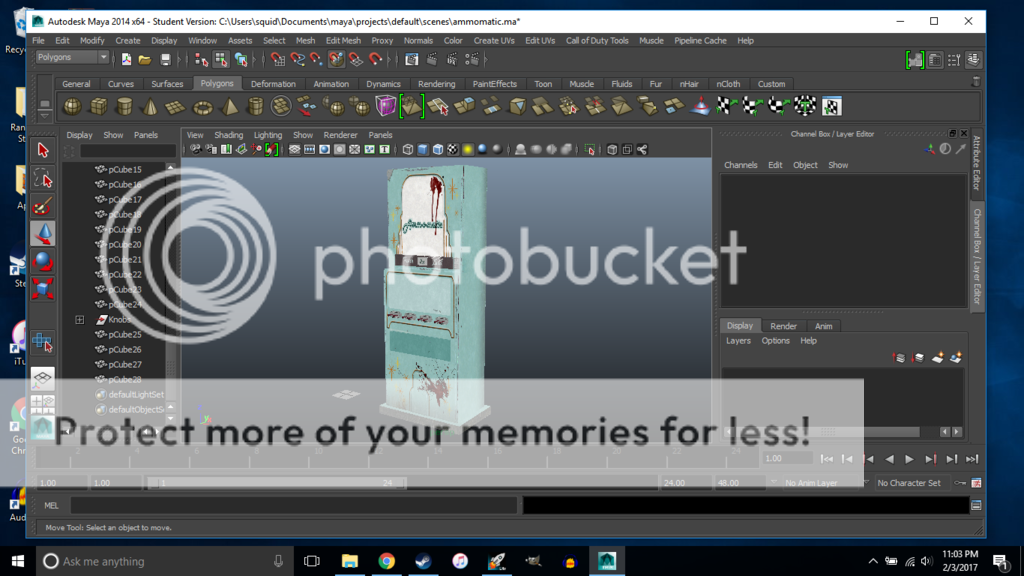
Task: Switch to the Animation shelf tab
Action: click(x=330, y=84)
